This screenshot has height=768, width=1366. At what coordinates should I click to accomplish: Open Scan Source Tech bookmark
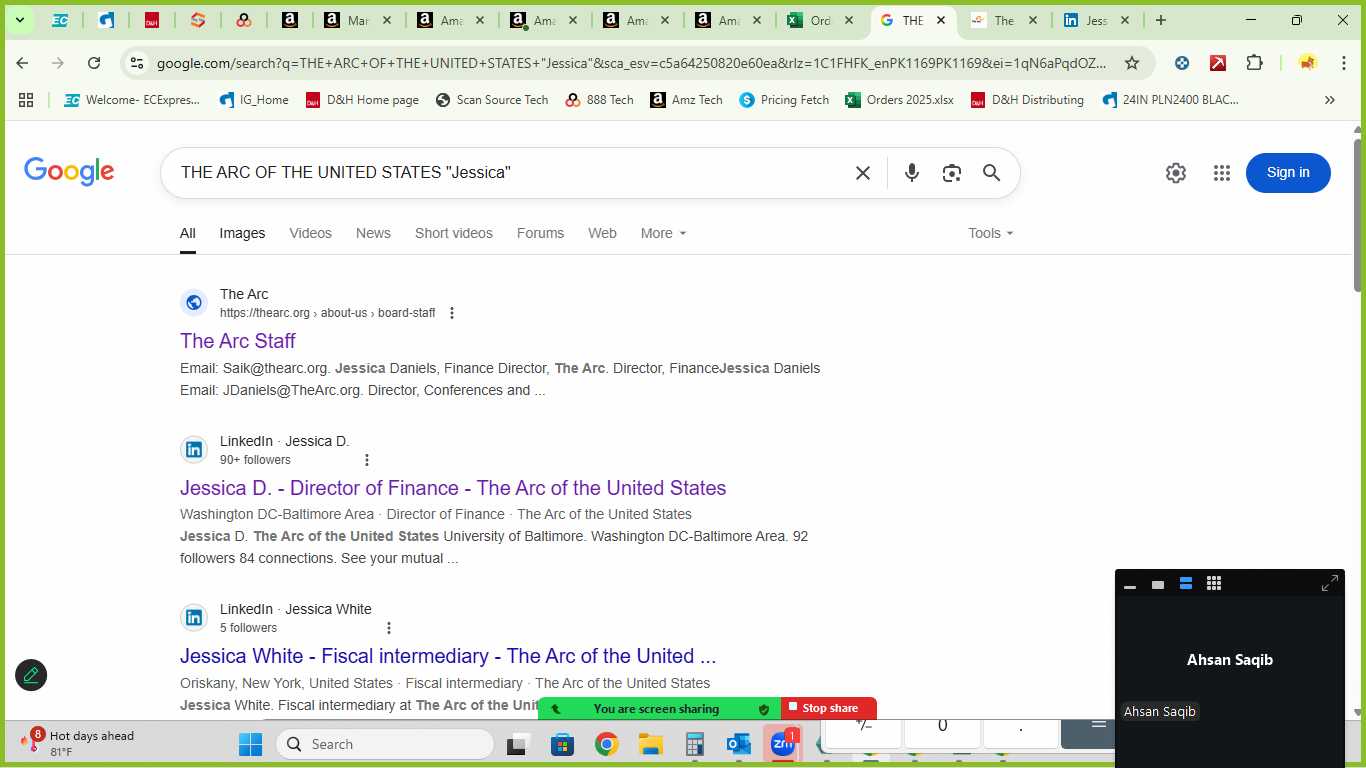tap(492, 100)
